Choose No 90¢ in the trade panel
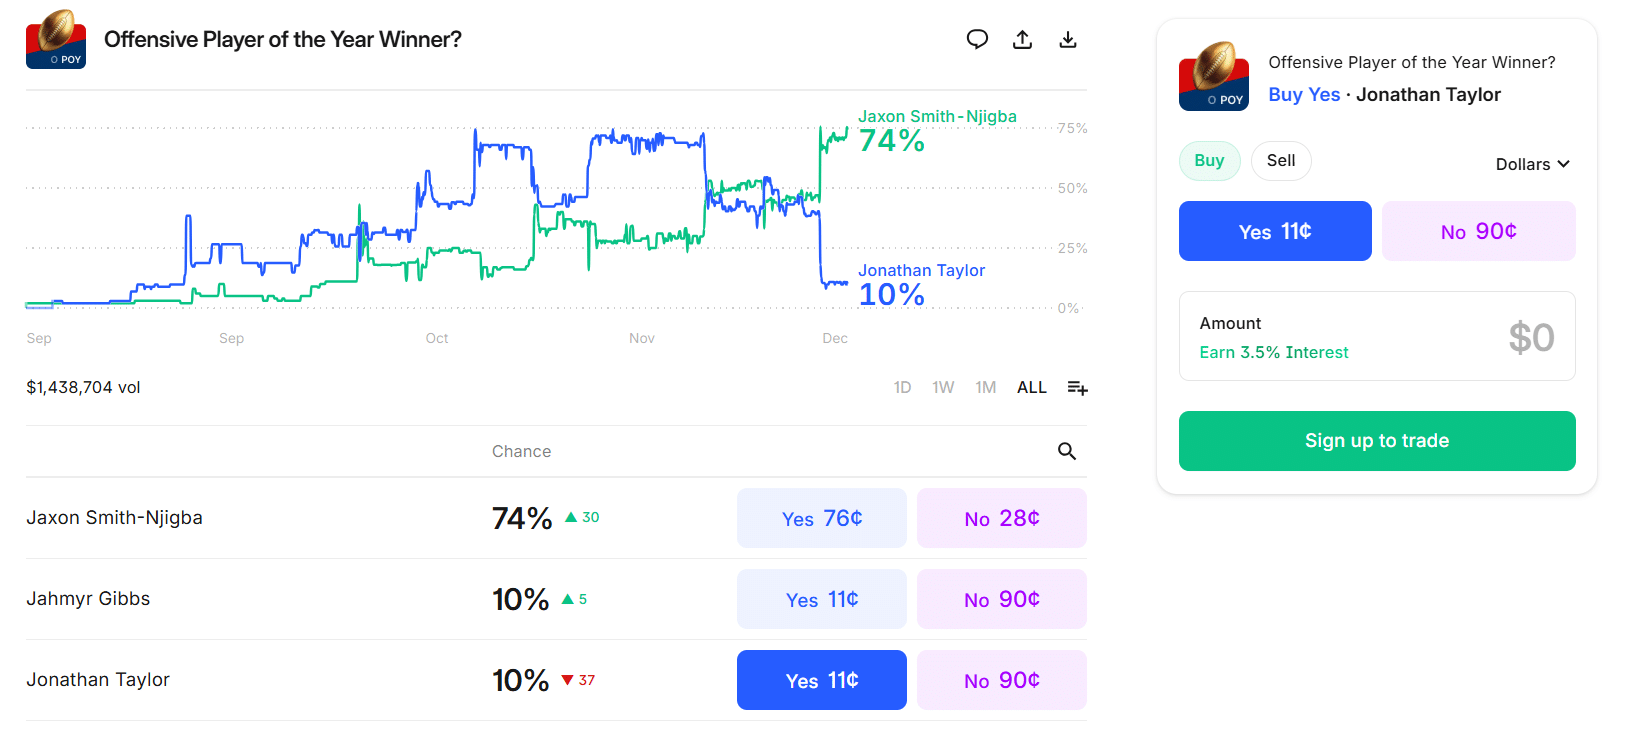The image size is (1632, 732). tap(1478, 231)
